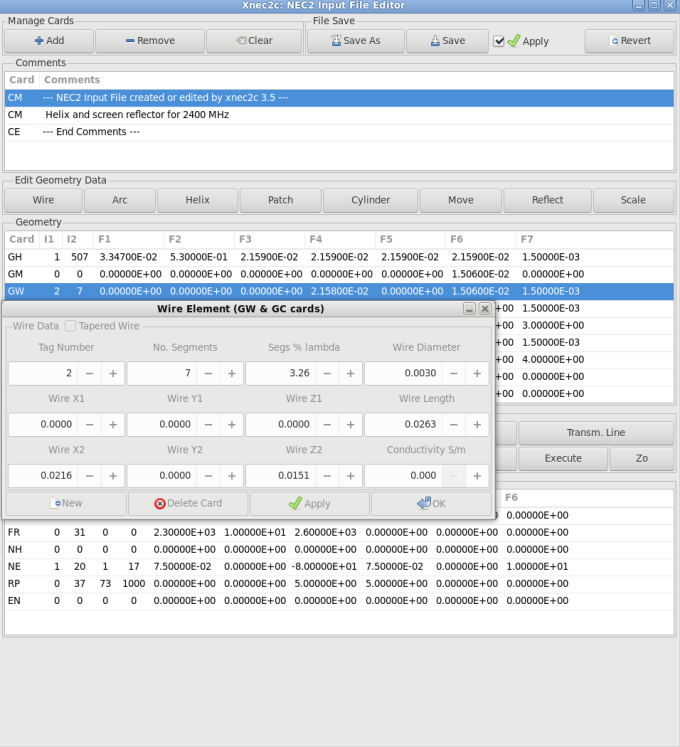The height and width of the screenshot is (747, 680).
Task: Select the CE End Comments row
Action: click(339, 132)
